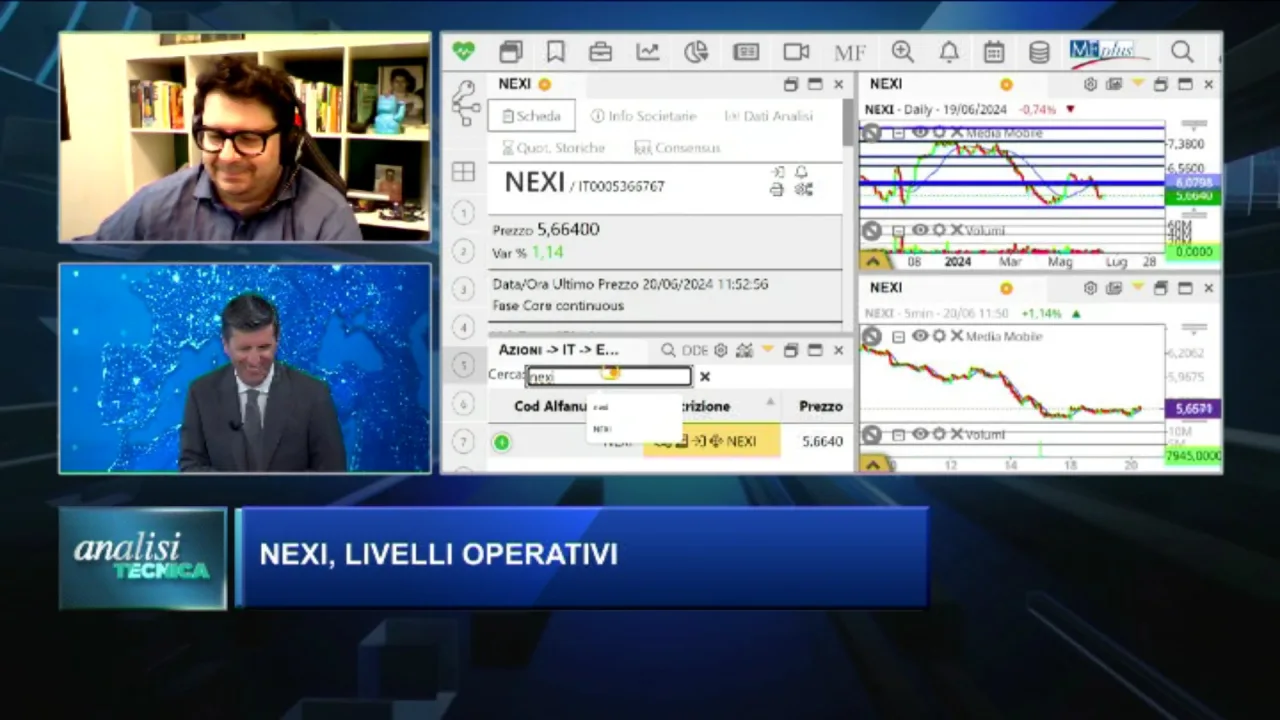Open the briefcase portfolio icon
The width and height of the screenshot is (1280, 720).
(600, 52)
